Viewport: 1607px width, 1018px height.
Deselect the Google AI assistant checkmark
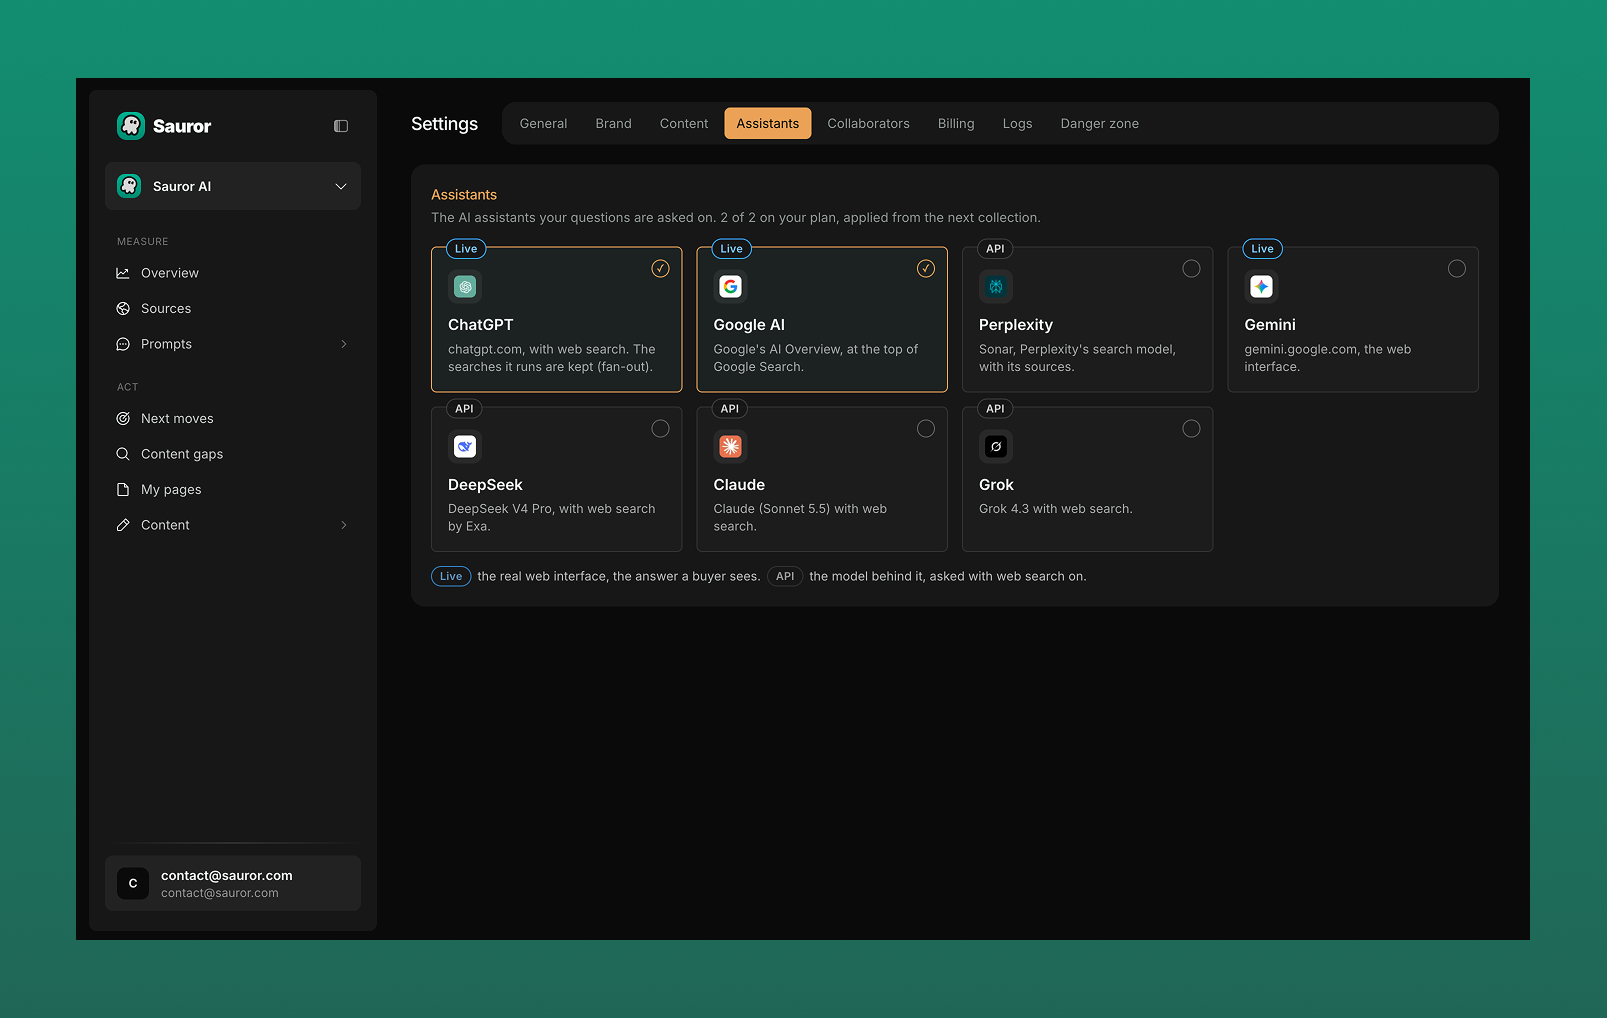click(926, 268)
